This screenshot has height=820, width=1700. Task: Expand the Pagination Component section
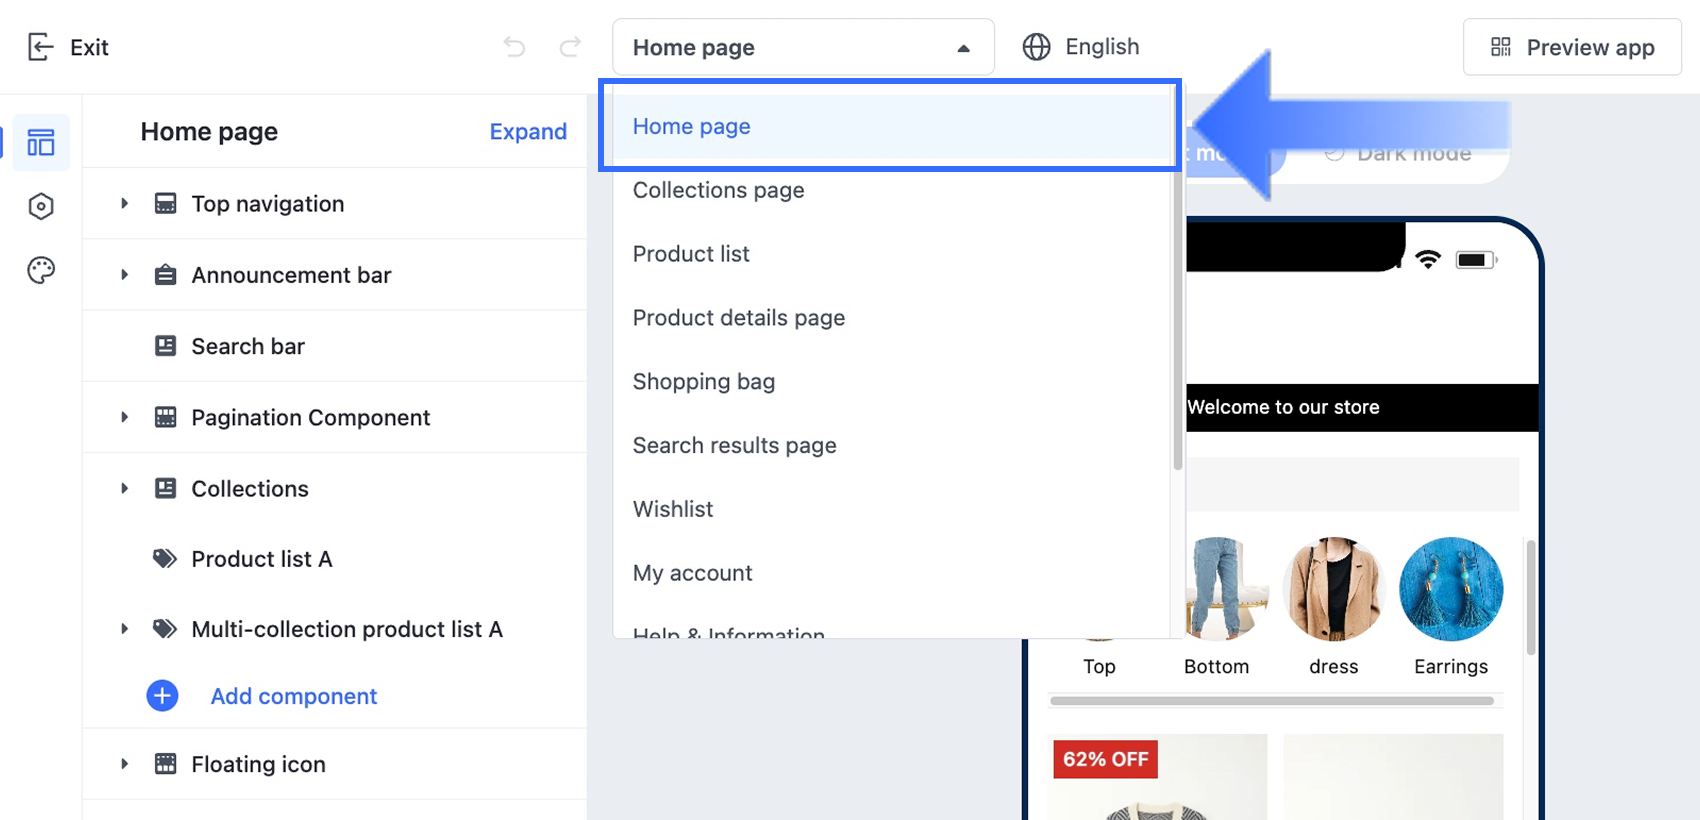[124, 418]
